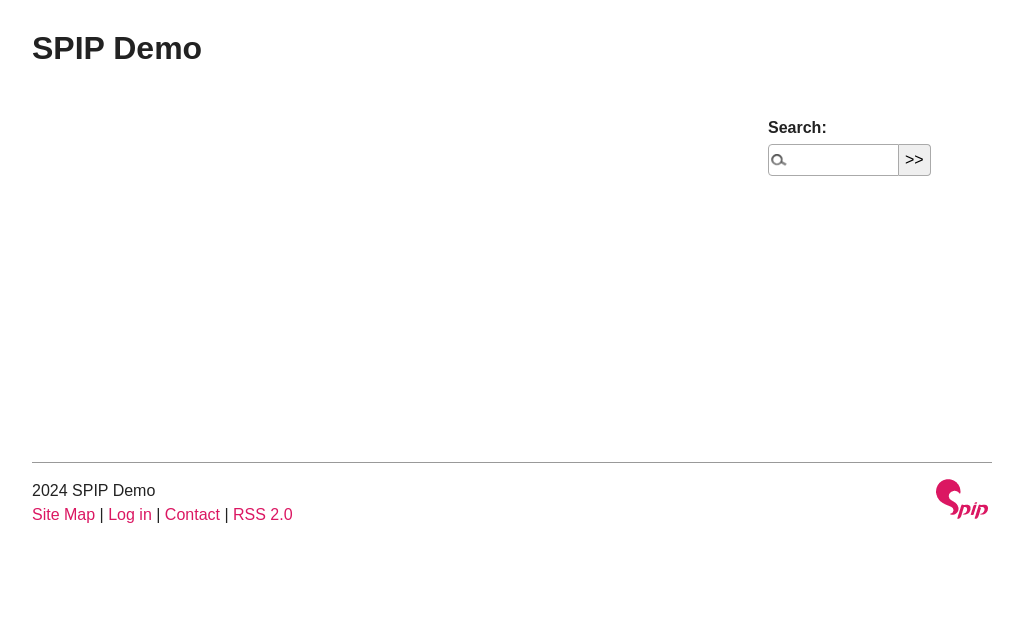Click the pink SPIP logo in footer
Viewport: 1024px width, 640px height.
[x=961, y=499]
